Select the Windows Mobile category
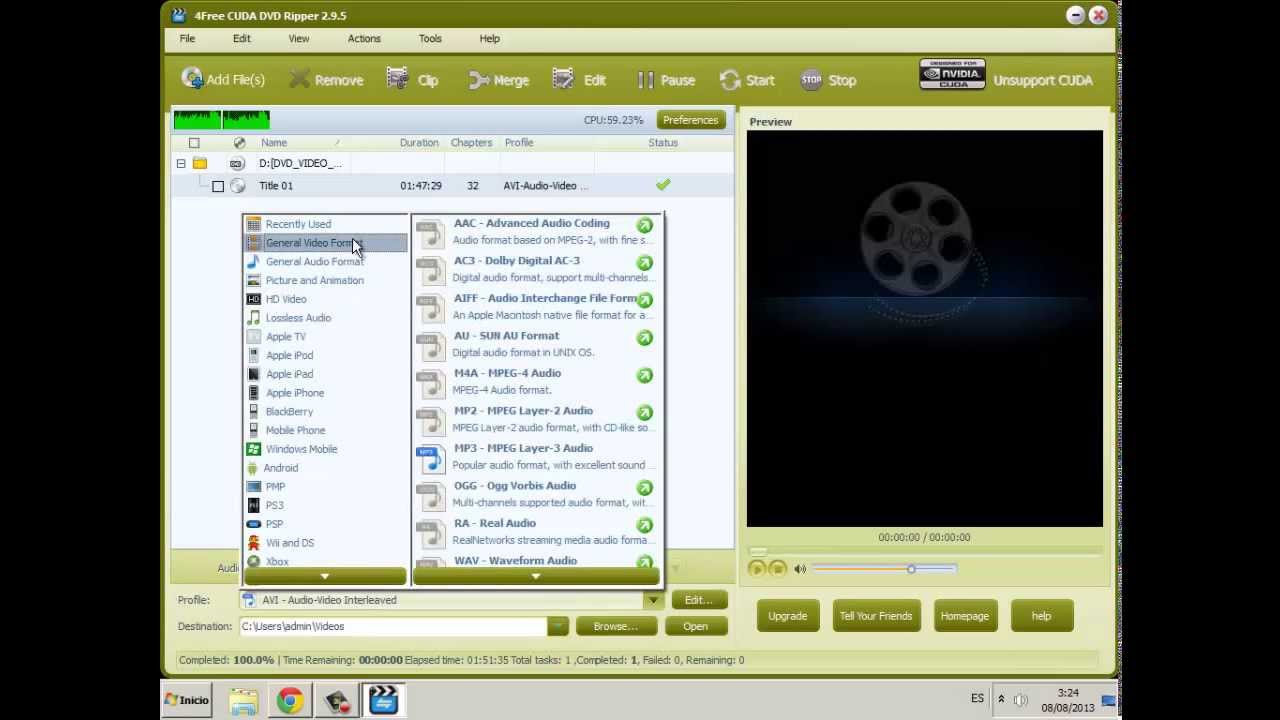This screenshot has height=720, width=1280. tap(326, 449)
